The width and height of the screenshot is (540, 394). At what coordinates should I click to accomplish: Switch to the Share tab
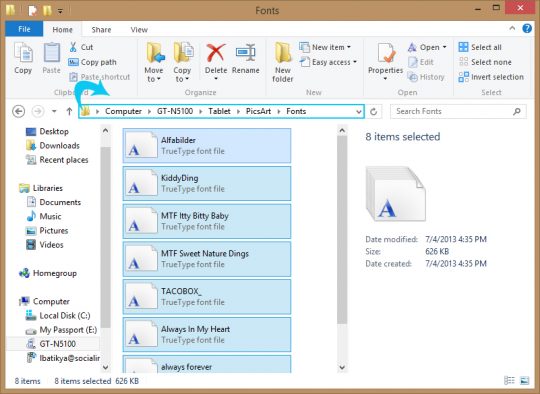coord(101,30)
